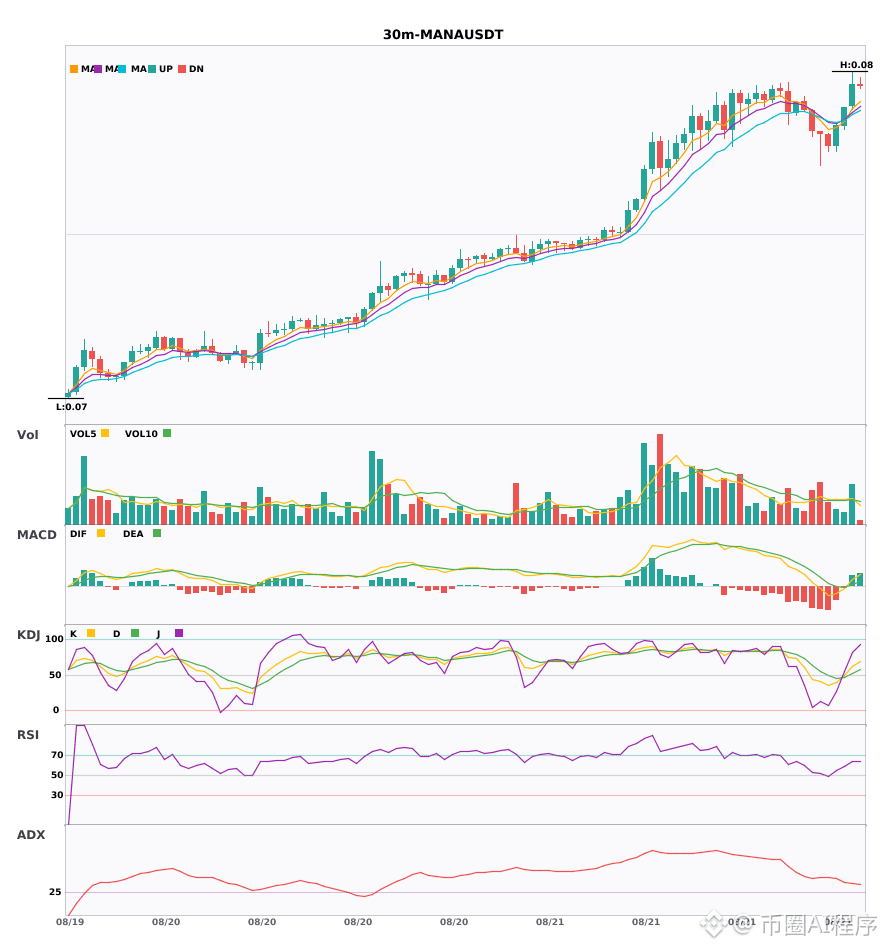This screenshot has height=950, width=885.
Task: Click the H:0.08 high price label
Action: coord(856,65)
